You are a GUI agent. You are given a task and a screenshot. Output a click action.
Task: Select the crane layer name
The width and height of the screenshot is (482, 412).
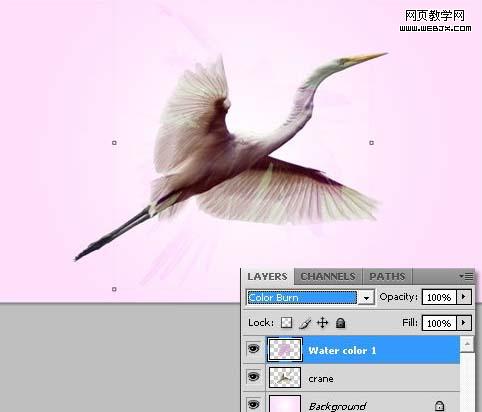[x=321, y=379]
